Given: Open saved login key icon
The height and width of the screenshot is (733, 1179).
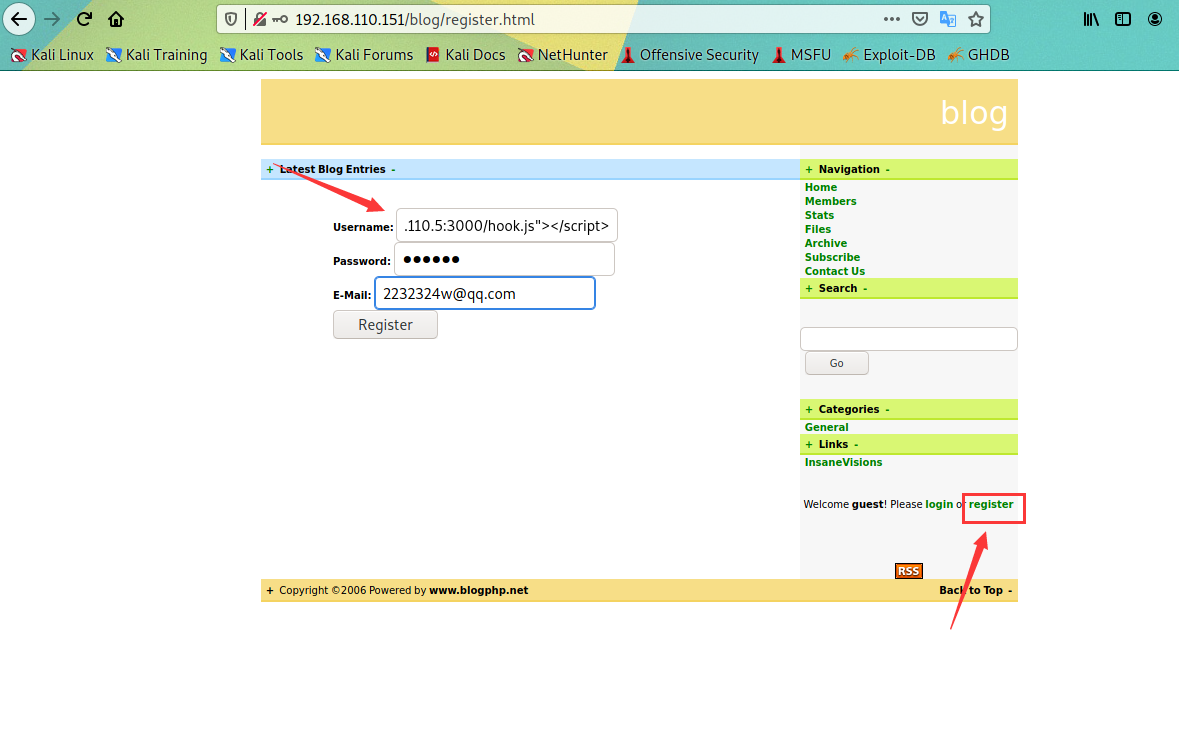Looking at the screenshot, I should [280, 20].
